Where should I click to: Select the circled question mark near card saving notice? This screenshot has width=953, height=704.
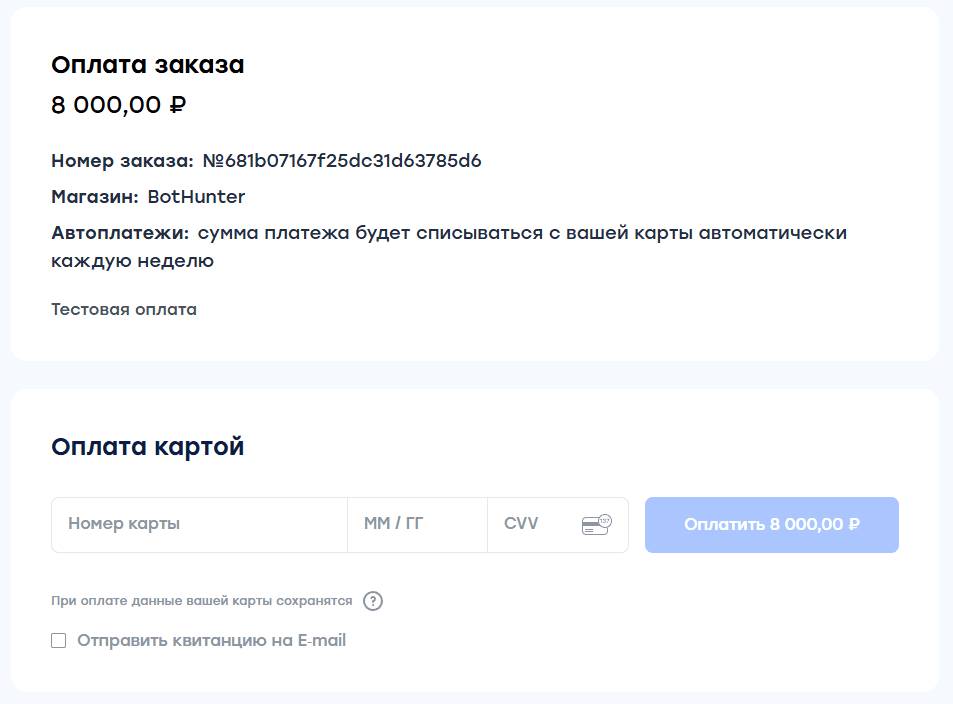373,601
